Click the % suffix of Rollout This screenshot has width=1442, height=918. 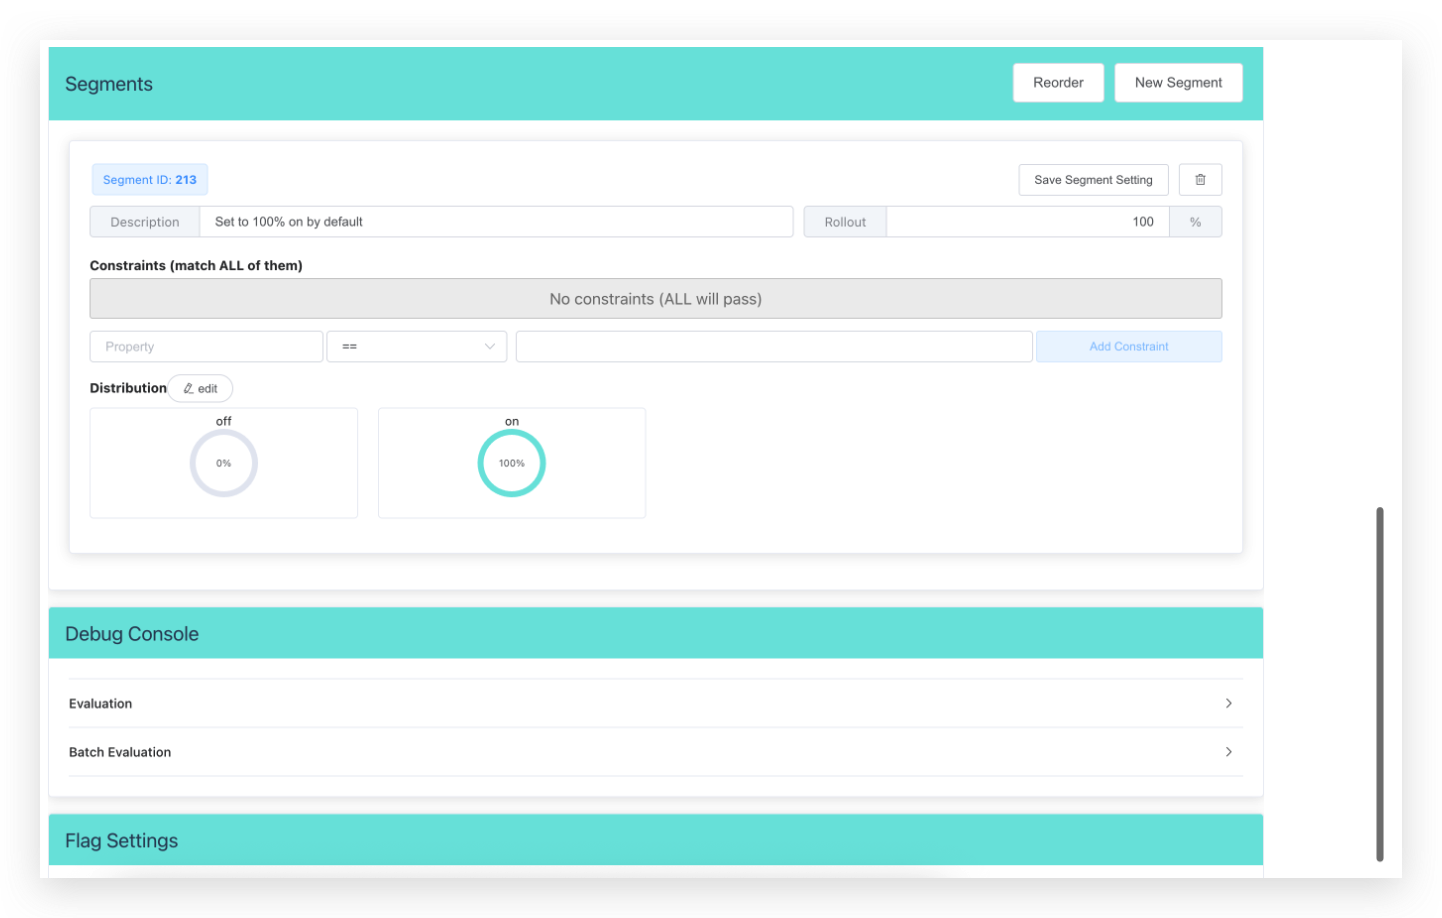(1196, 222)
